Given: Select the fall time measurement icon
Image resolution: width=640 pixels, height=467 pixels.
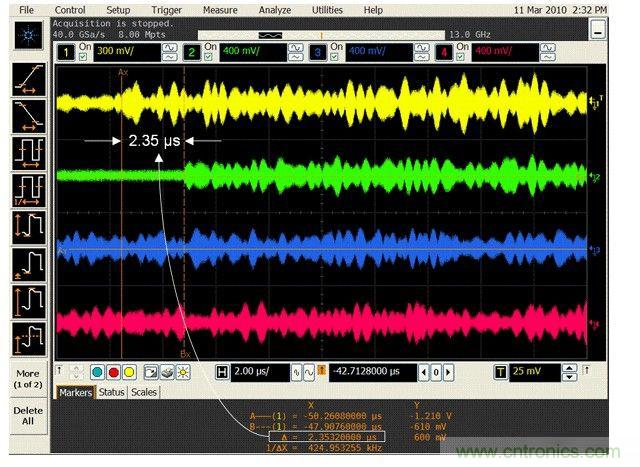Looking at the screenshot, I should click(x=28, y=117).
